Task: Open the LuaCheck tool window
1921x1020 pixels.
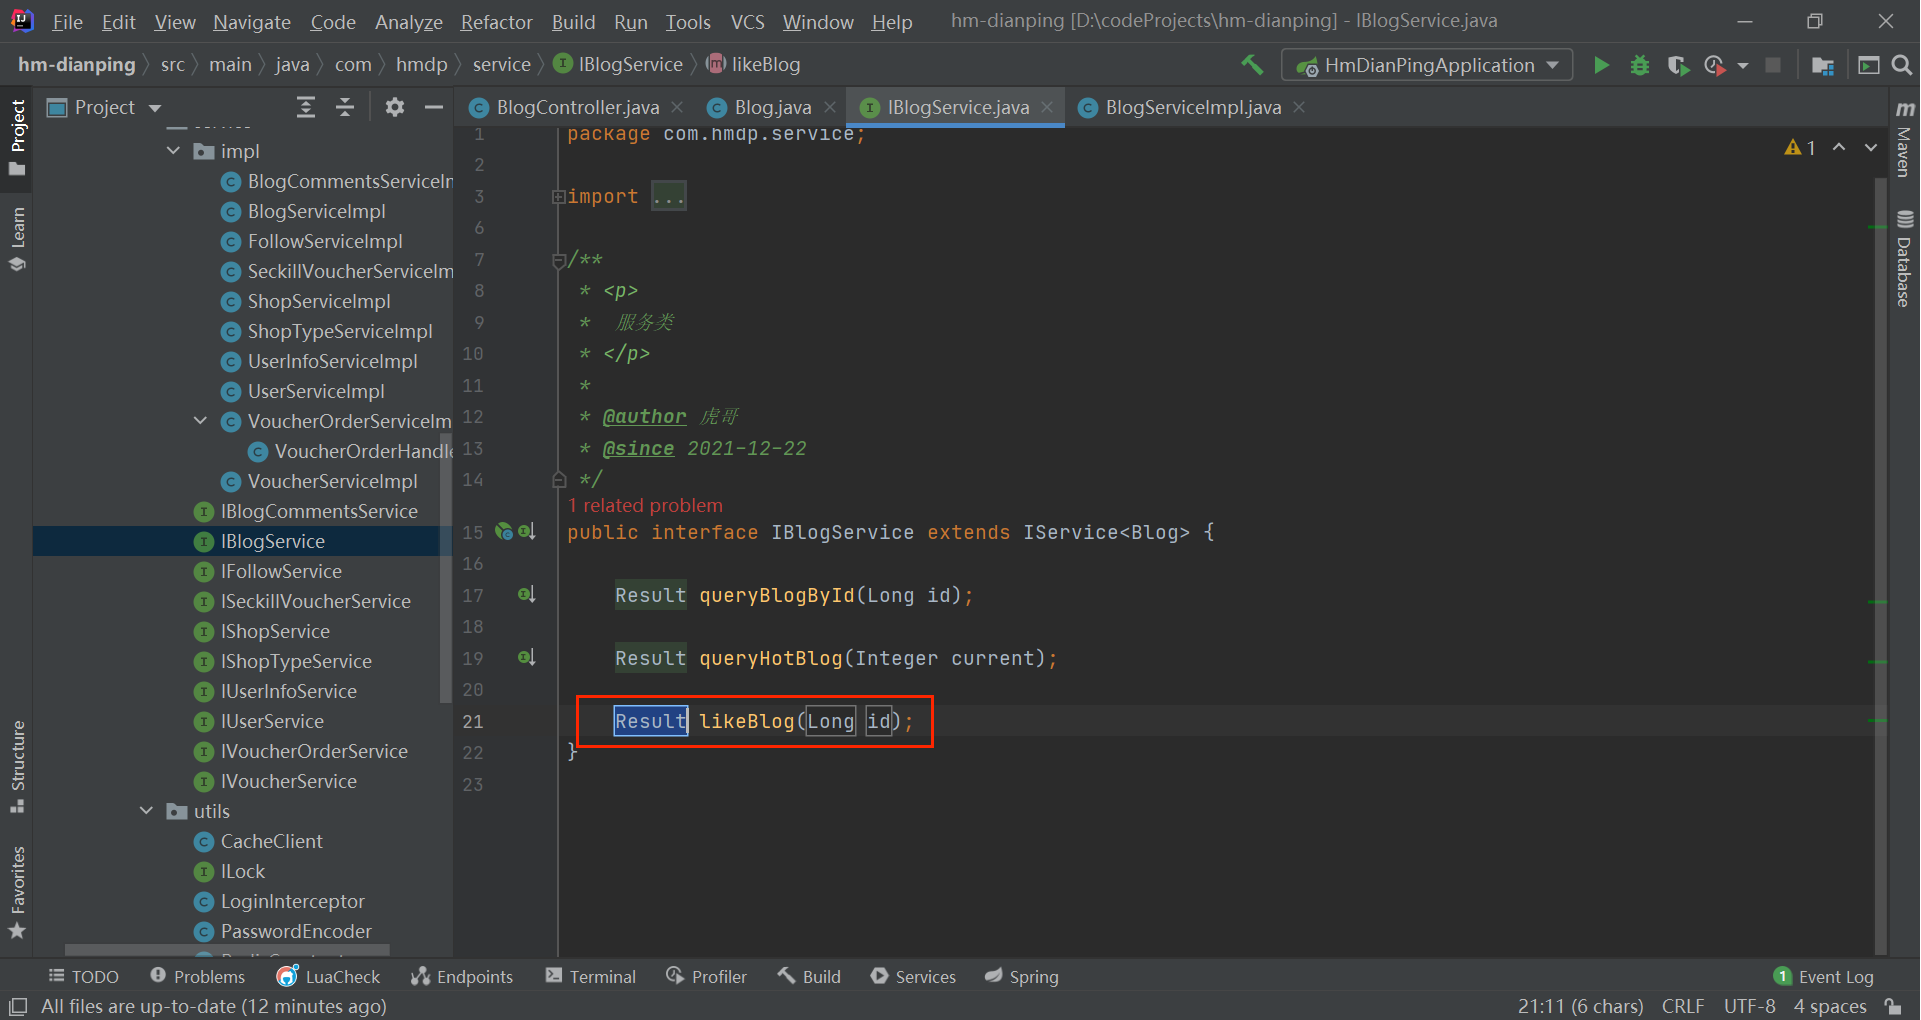Action: click(329, 977)
